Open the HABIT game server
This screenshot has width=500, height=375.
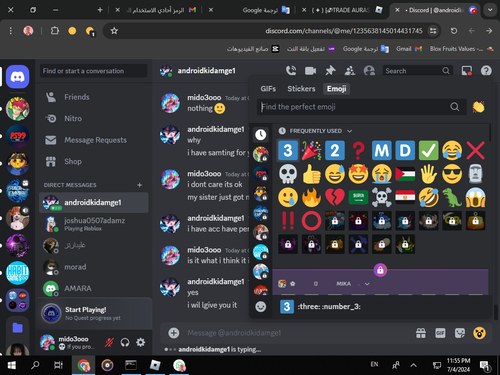(18, 273)
